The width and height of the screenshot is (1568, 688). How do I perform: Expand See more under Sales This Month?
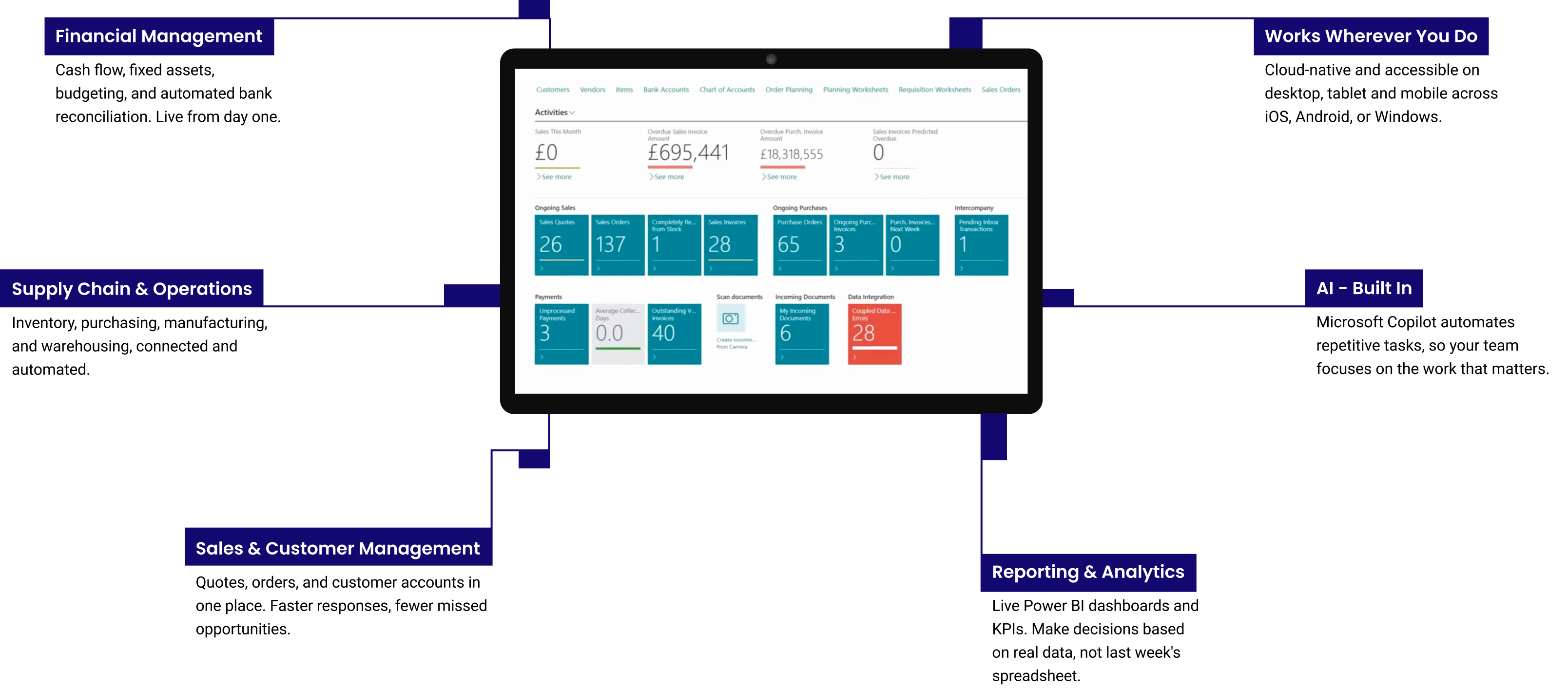click(554, 177)
